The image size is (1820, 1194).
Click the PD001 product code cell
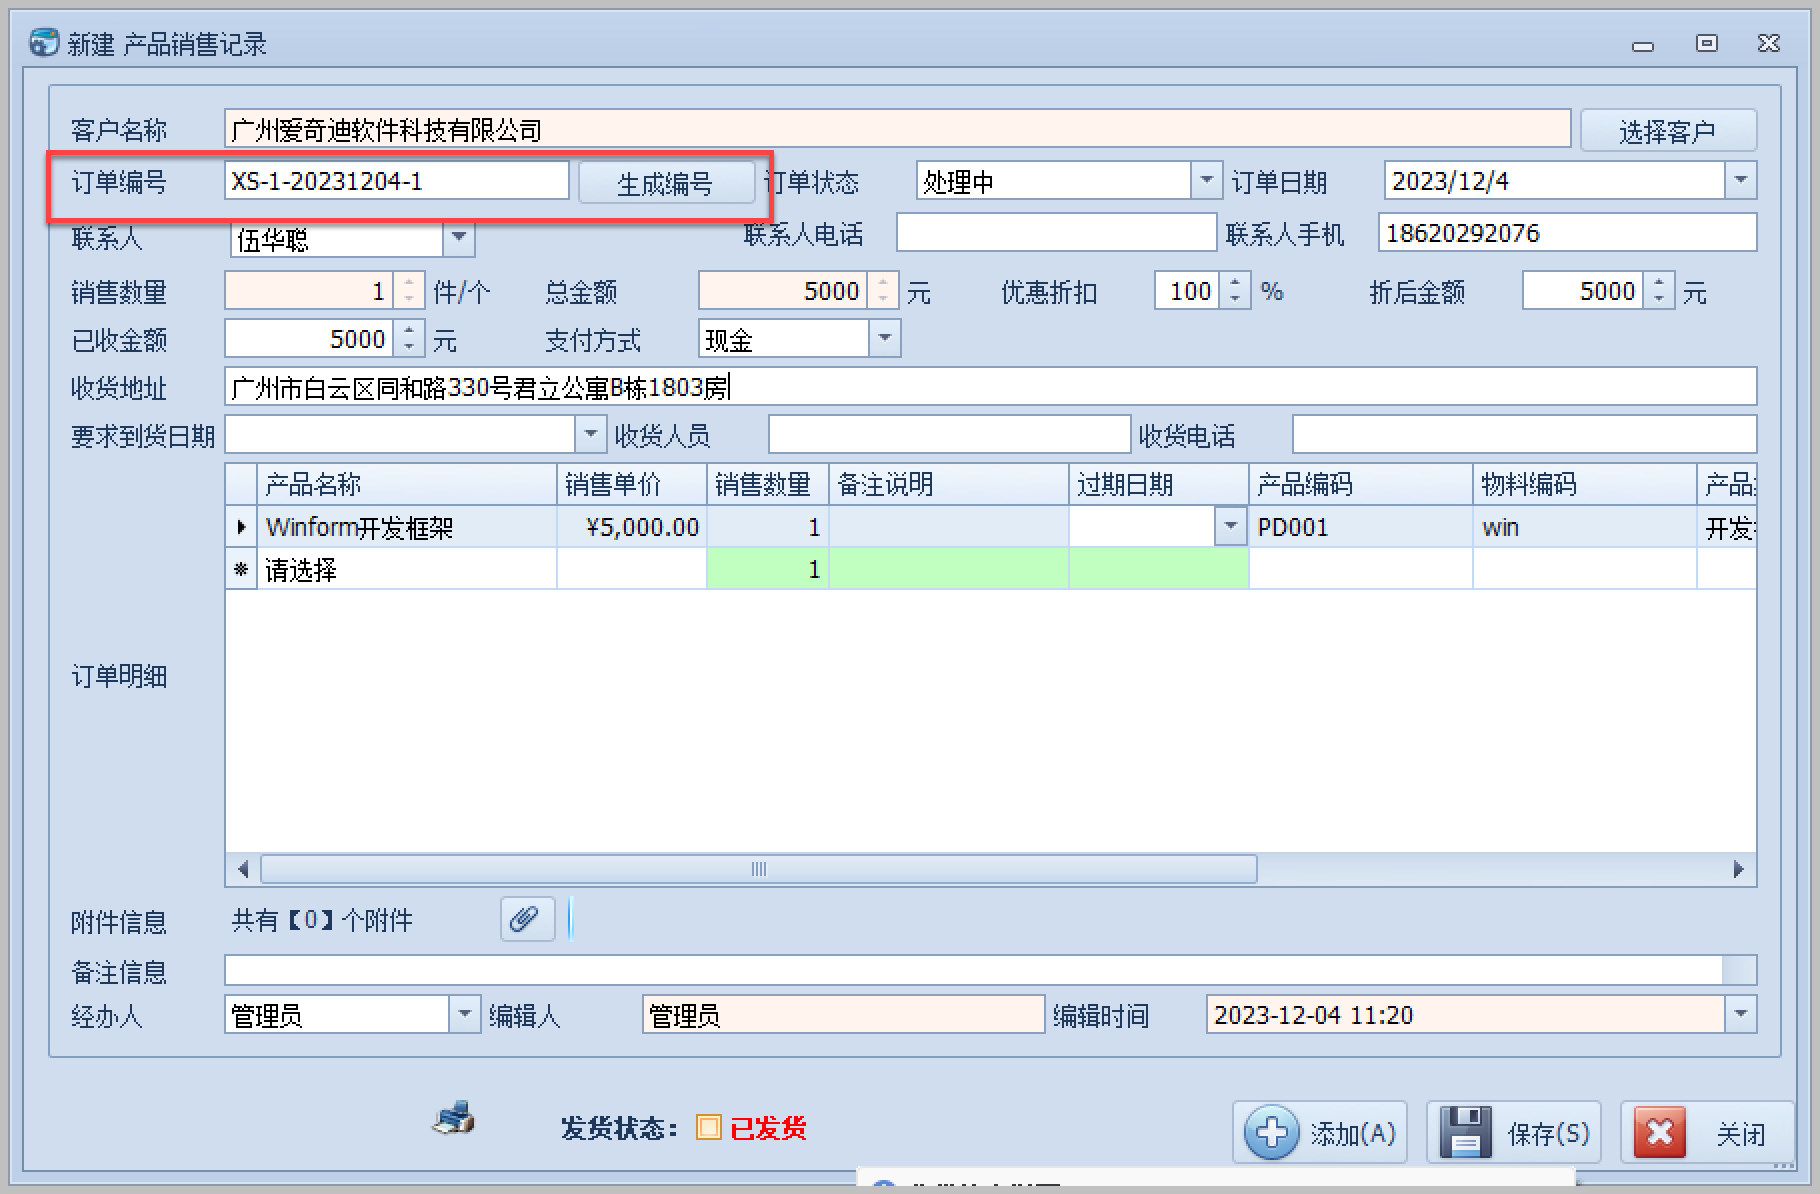[1361, 527]
